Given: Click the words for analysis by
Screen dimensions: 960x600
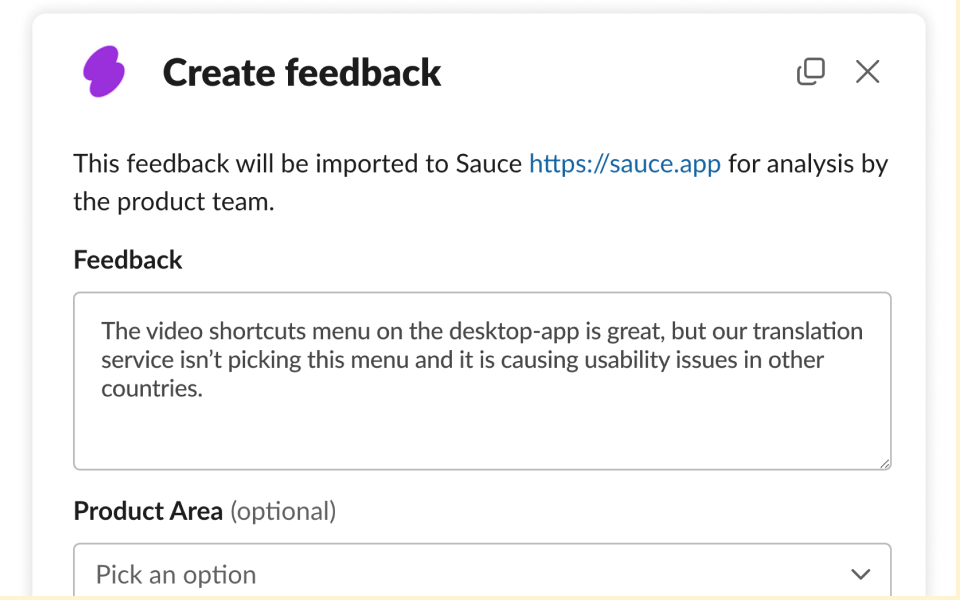Looking at the screenshot, I should point(807,164).
